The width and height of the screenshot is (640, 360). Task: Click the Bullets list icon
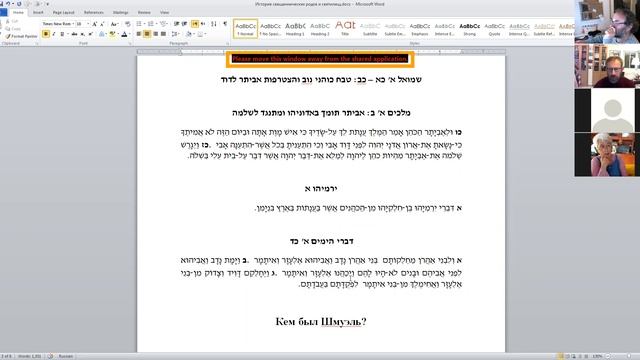[139, 24]
